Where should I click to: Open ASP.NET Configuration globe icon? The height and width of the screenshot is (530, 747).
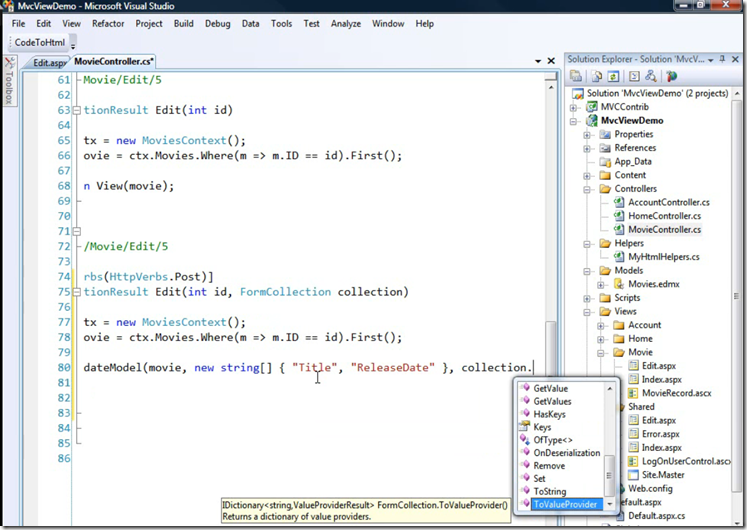click(x=672, y=76)
